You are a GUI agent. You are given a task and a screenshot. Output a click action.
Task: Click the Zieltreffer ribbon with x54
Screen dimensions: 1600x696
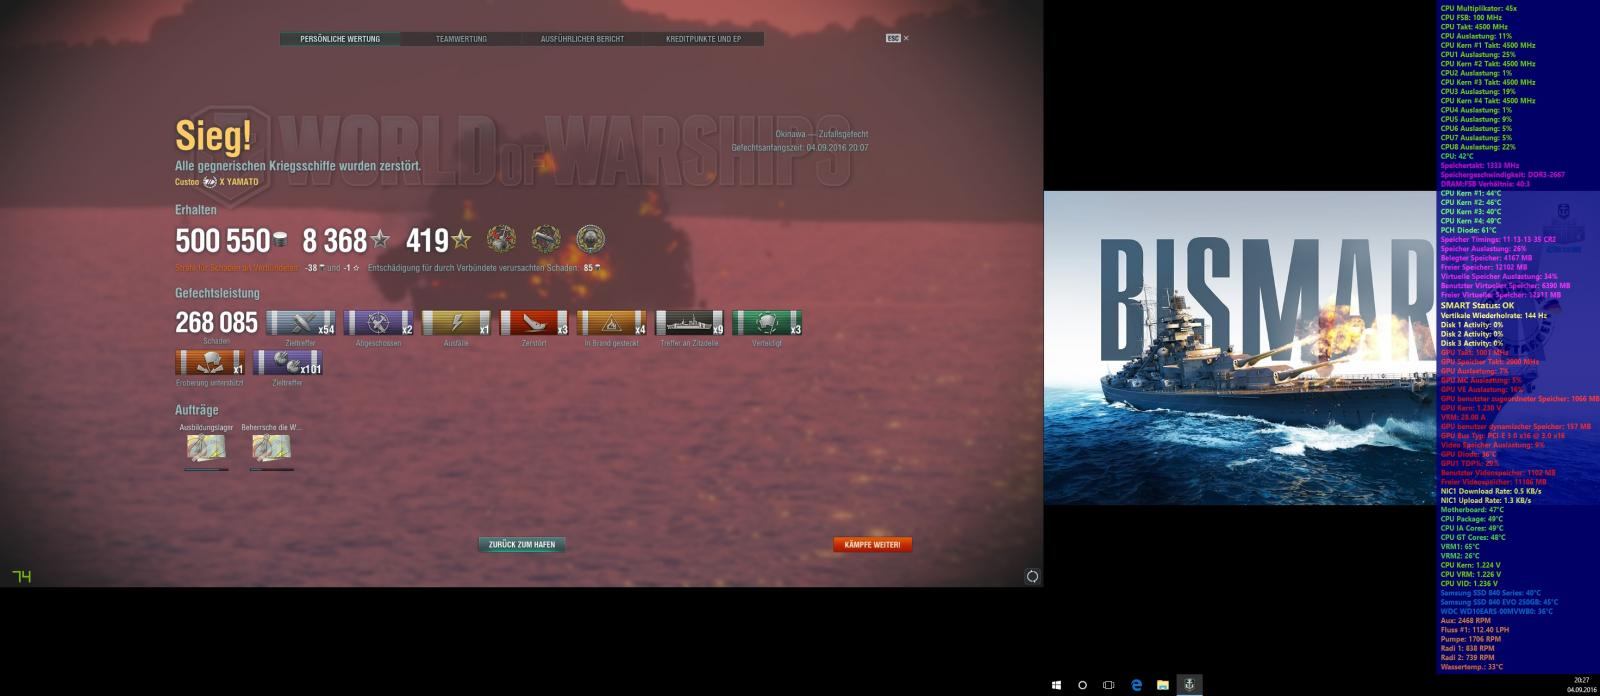pos(301,323)
